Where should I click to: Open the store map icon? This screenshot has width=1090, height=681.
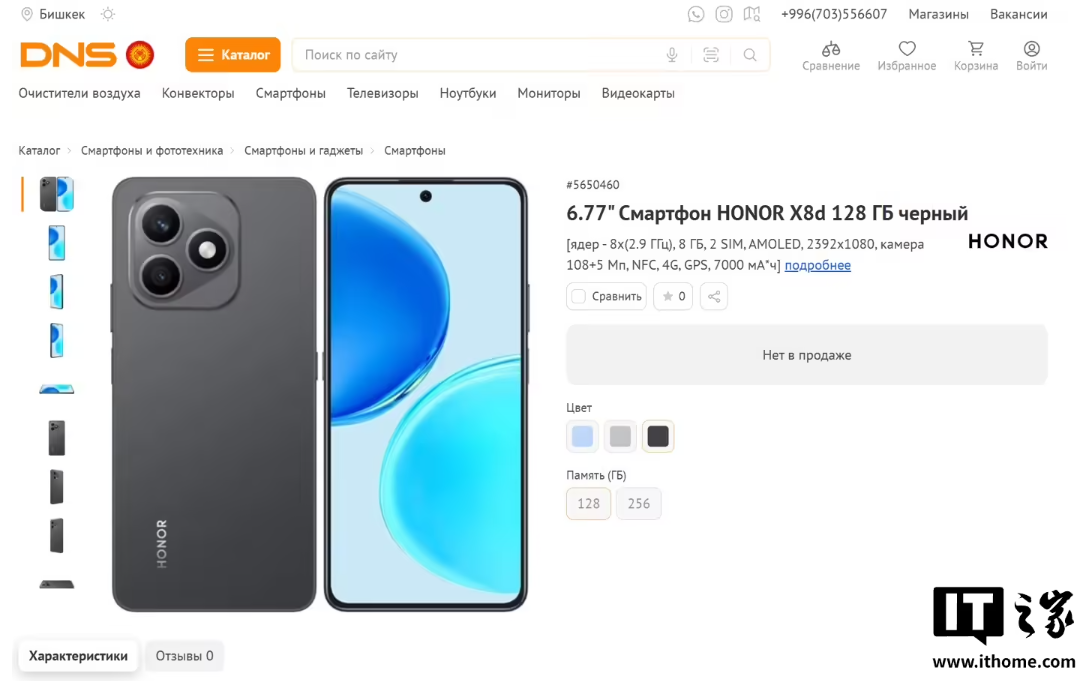(x=752, y=14)
